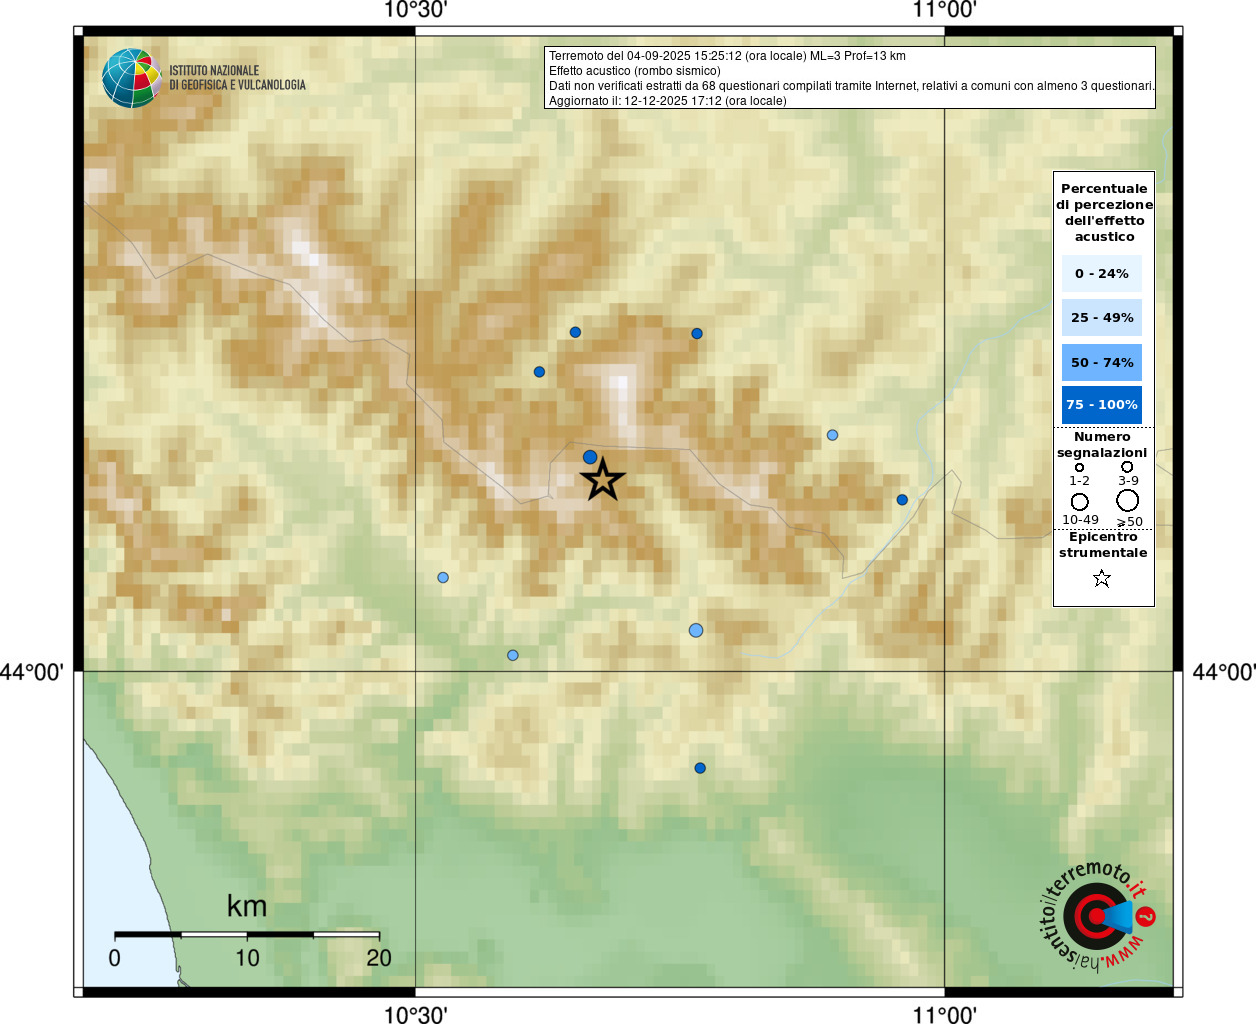Click the 3-9 reports circle in the legend

click(1127, 466)
